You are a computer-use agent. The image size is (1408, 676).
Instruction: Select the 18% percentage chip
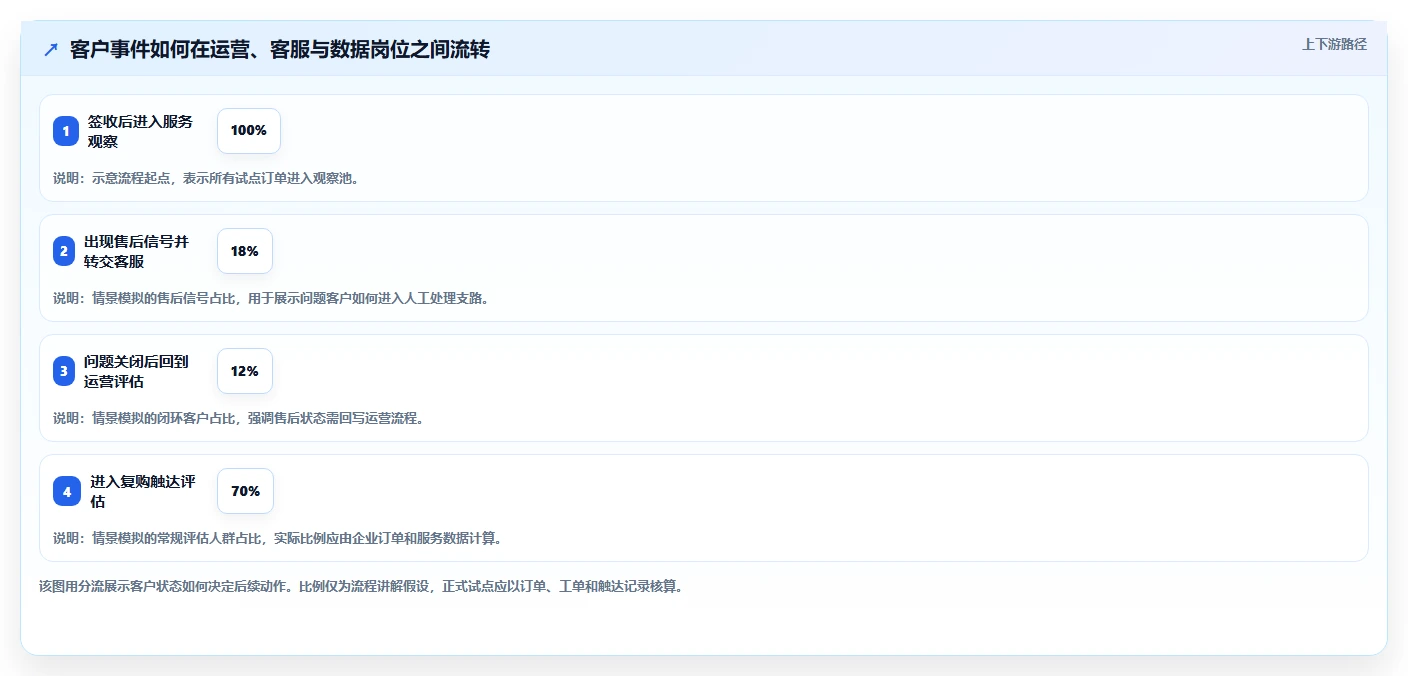coord(245,251)
